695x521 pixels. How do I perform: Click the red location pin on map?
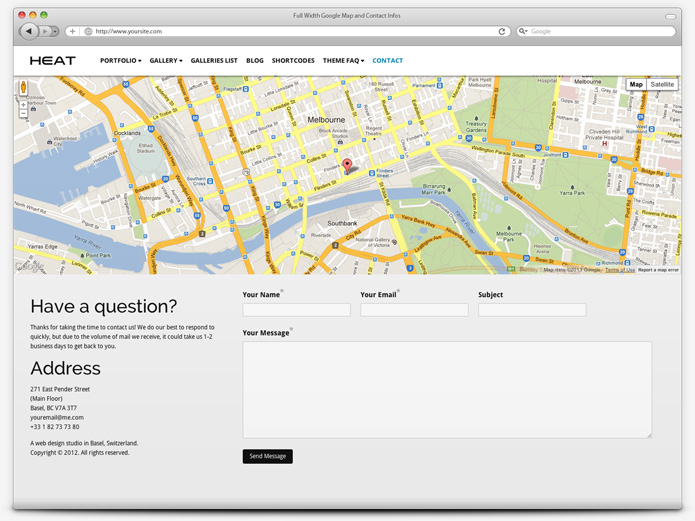coord(347,166)
